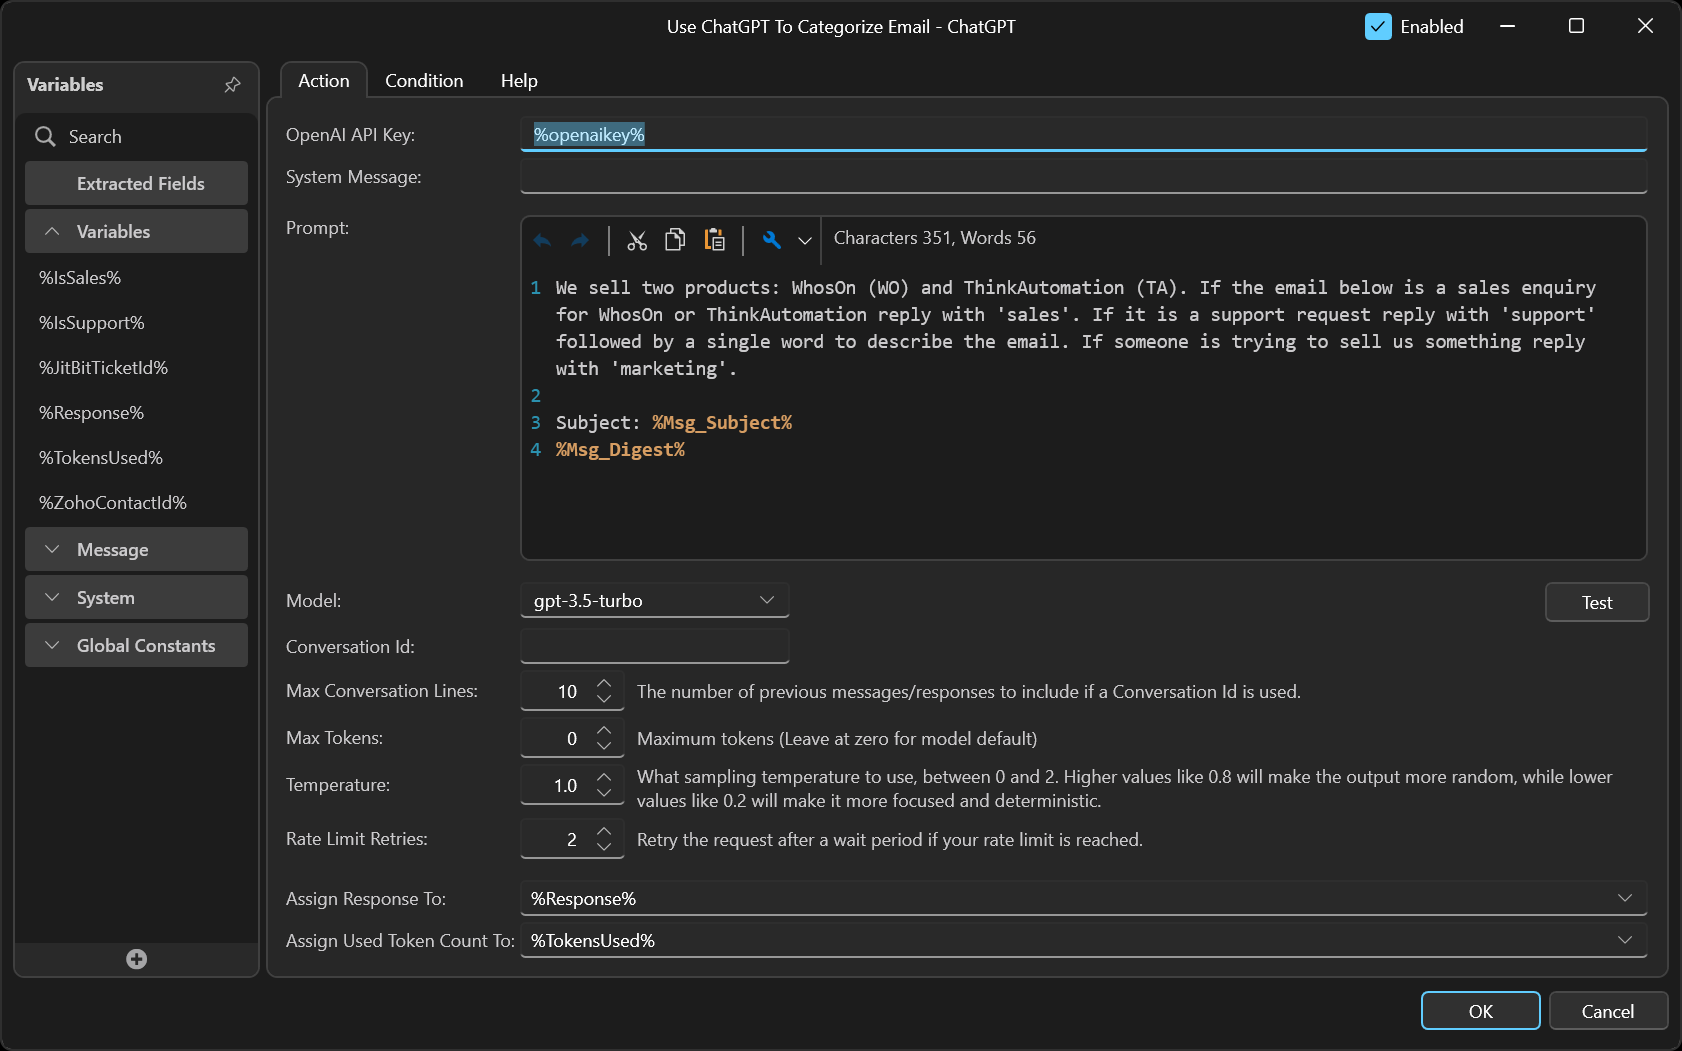Select the %TokensUsed% variable in list

pyautogui.click(x=101, y=458)
